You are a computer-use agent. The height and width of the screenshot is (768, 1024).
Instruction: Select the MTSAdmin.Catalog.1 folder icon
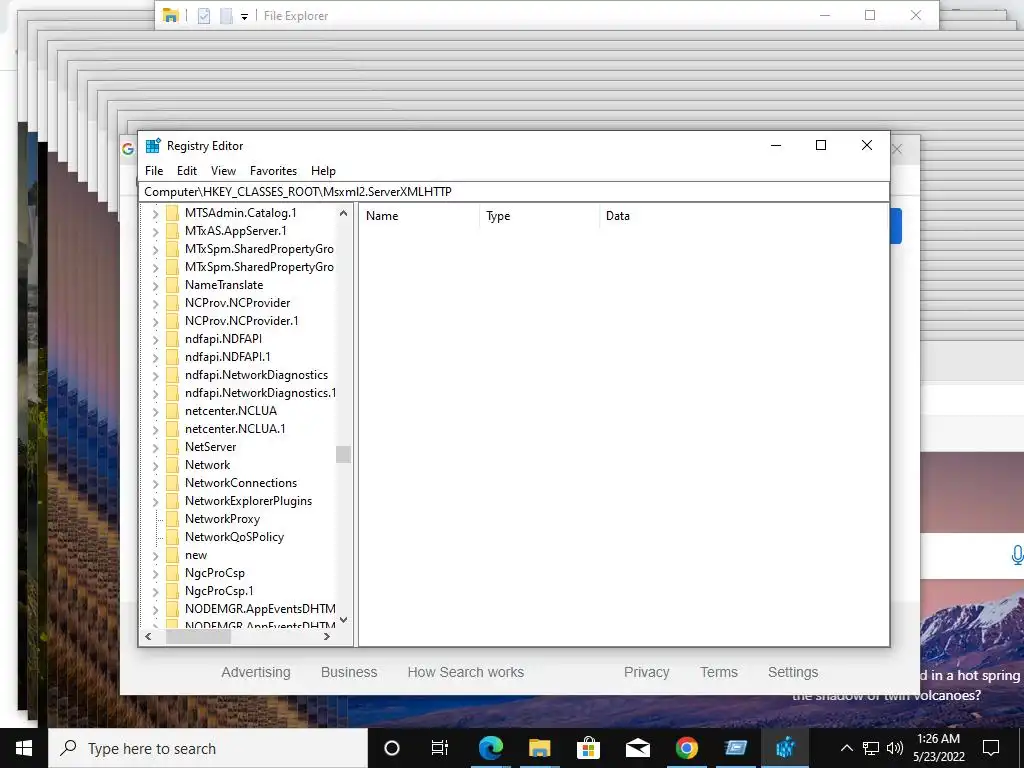click(172, 213)
